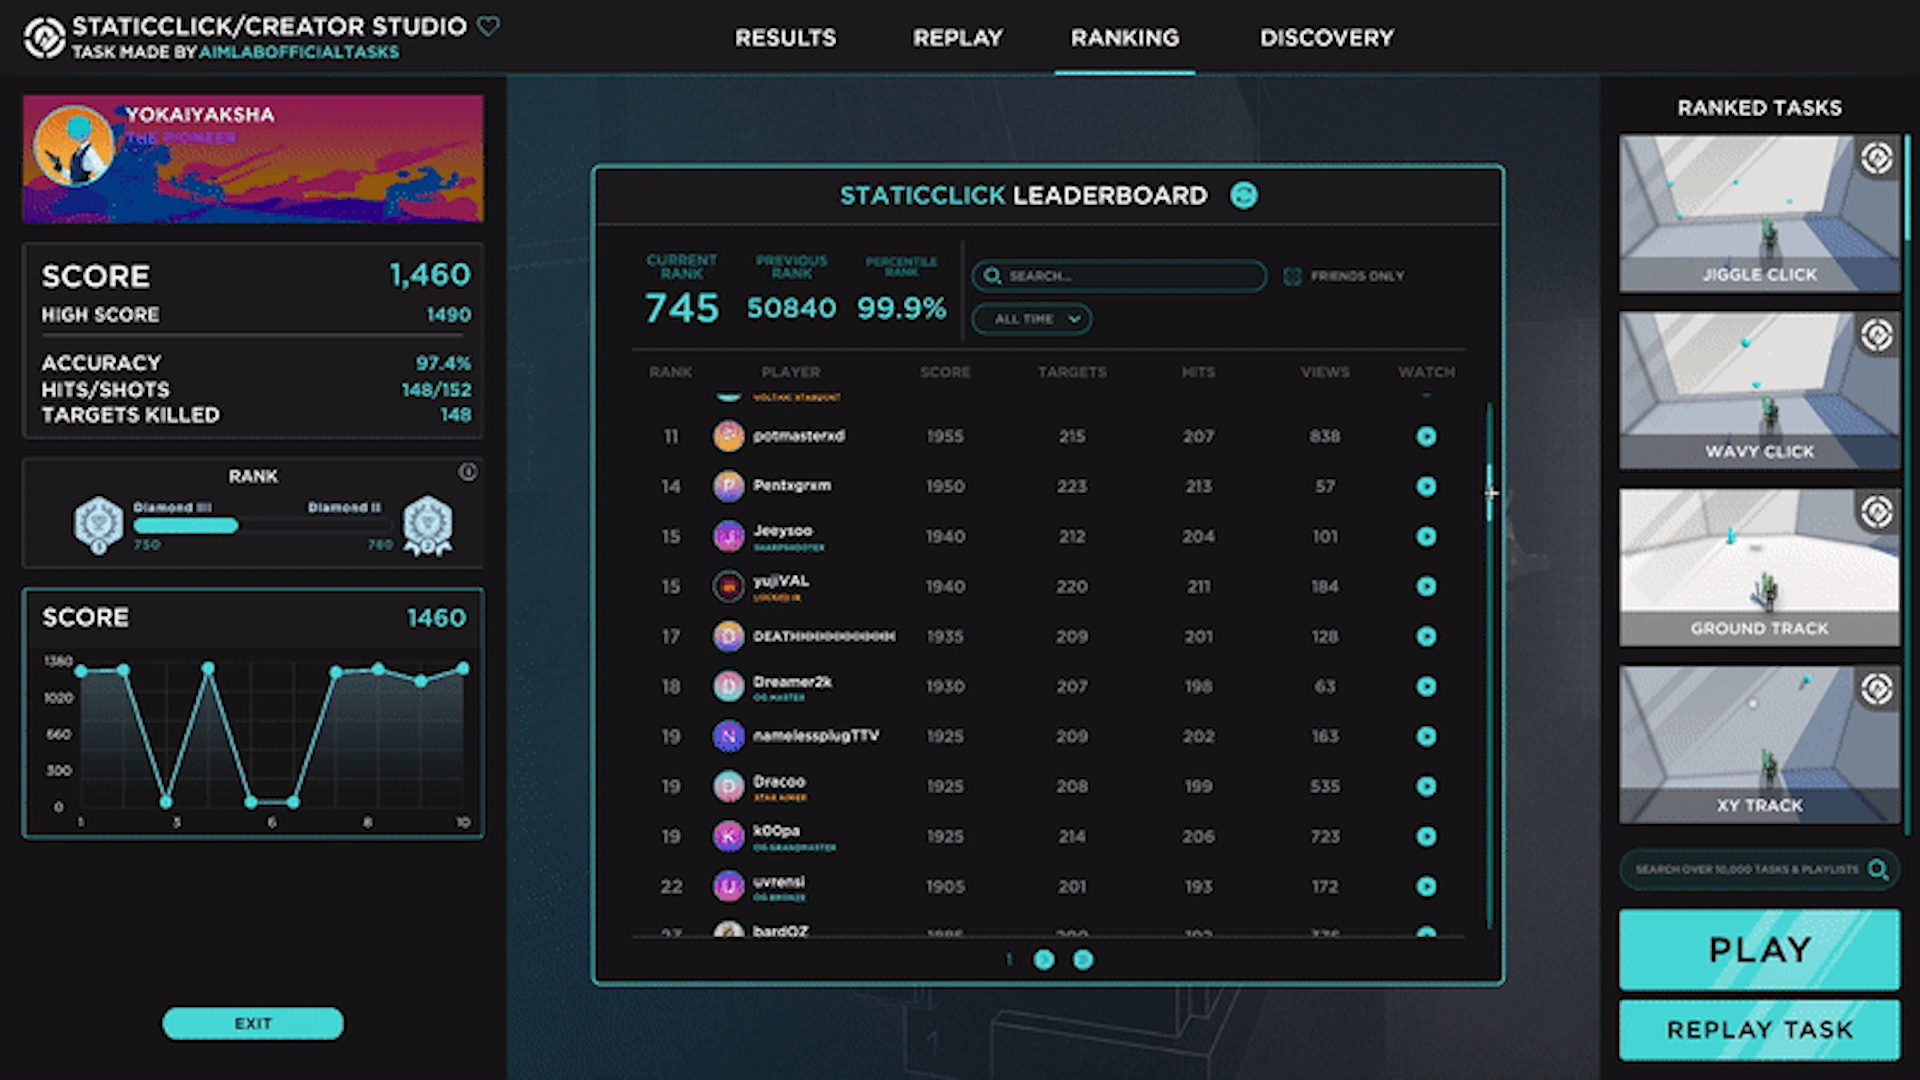Click the Views column header
The height and width of the screenshot is (1080, 1920).
point(1325,372)
